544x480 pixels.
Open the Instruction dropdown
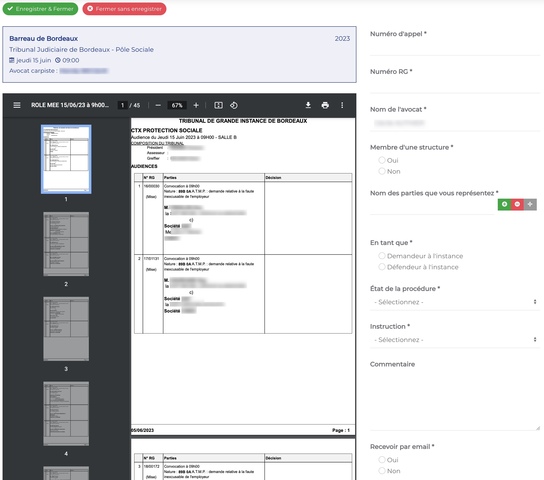click(x=455, y=340)
